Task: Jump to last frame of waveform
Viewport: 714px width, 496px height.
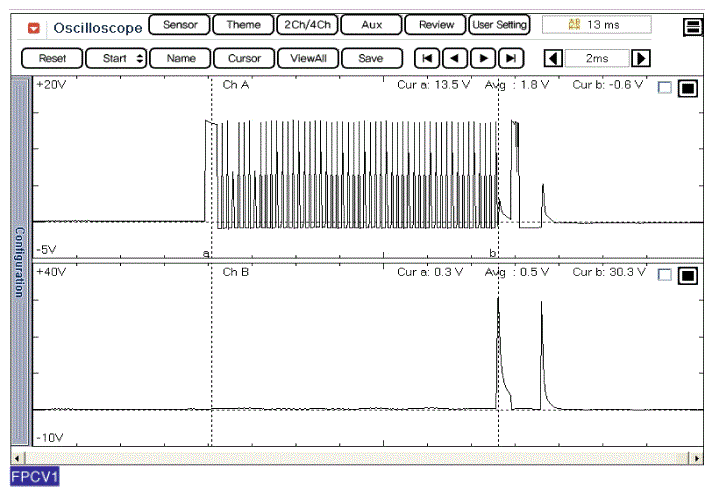Action: point(511,59)
